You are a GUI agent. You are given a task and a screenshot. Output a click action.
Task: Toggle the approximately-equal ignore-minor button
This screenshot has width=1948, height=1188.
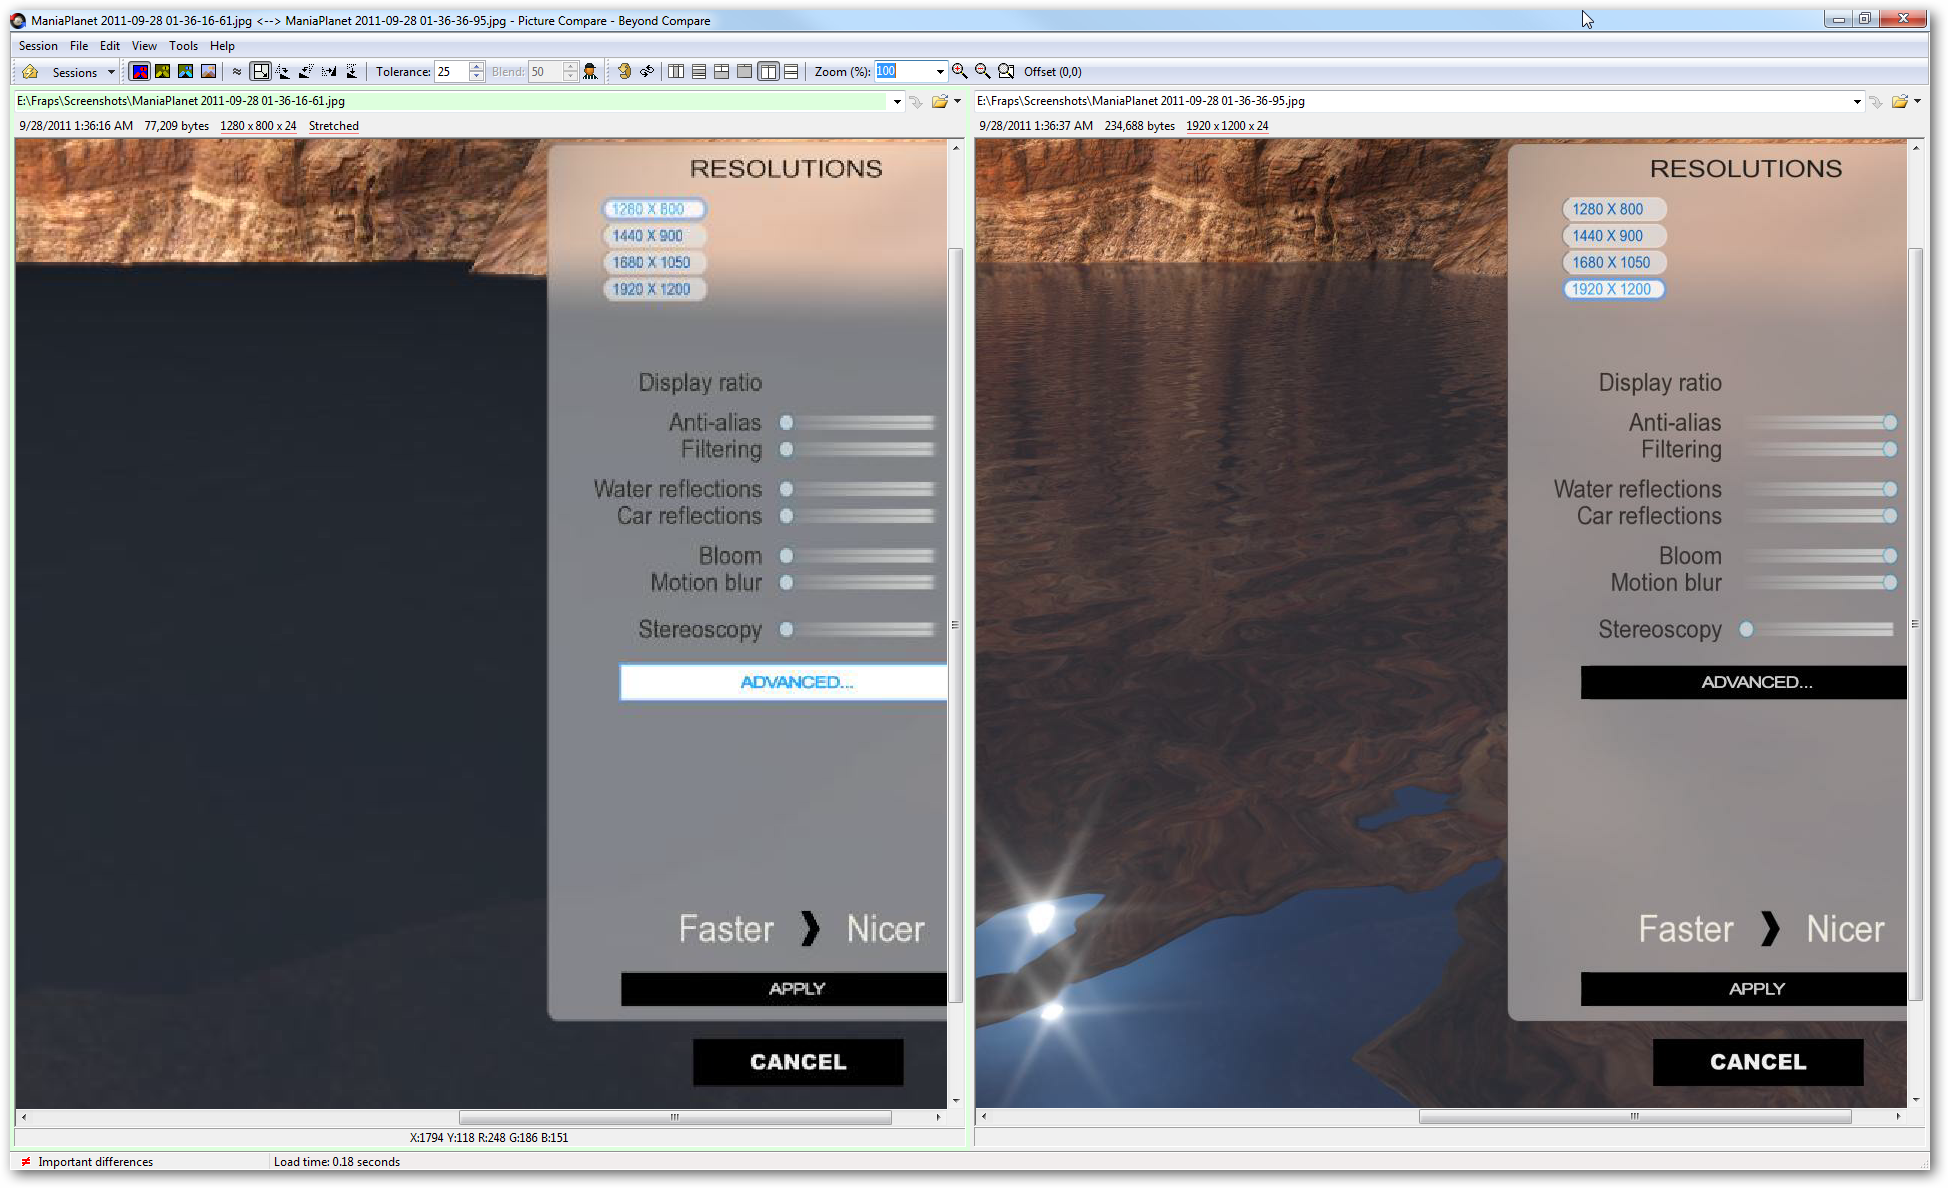237,71
